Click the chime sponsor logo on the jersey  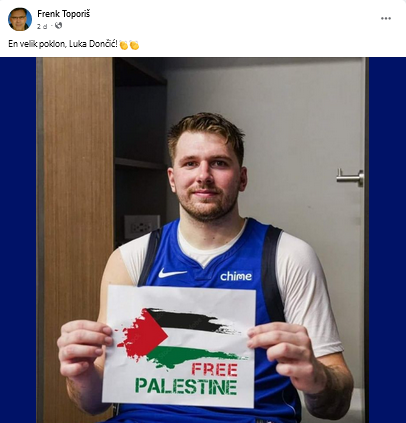coord(236,276)
